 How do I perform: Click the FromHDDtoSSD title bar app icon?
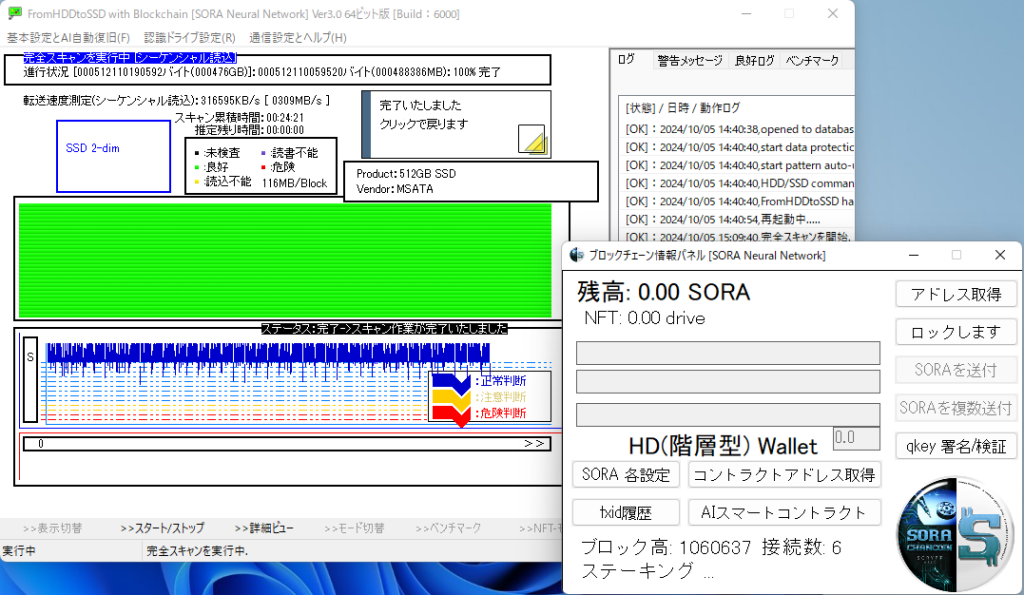click(14, 14)
